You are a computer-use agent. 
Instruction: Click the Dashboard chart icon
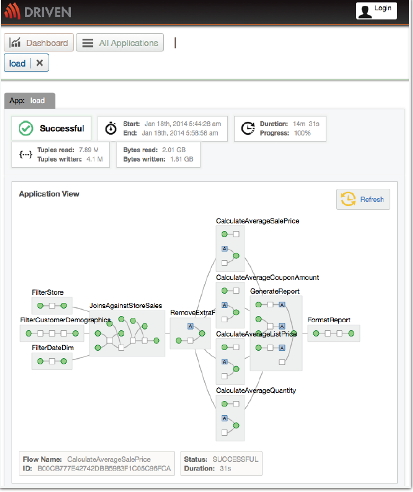point(15,42)
